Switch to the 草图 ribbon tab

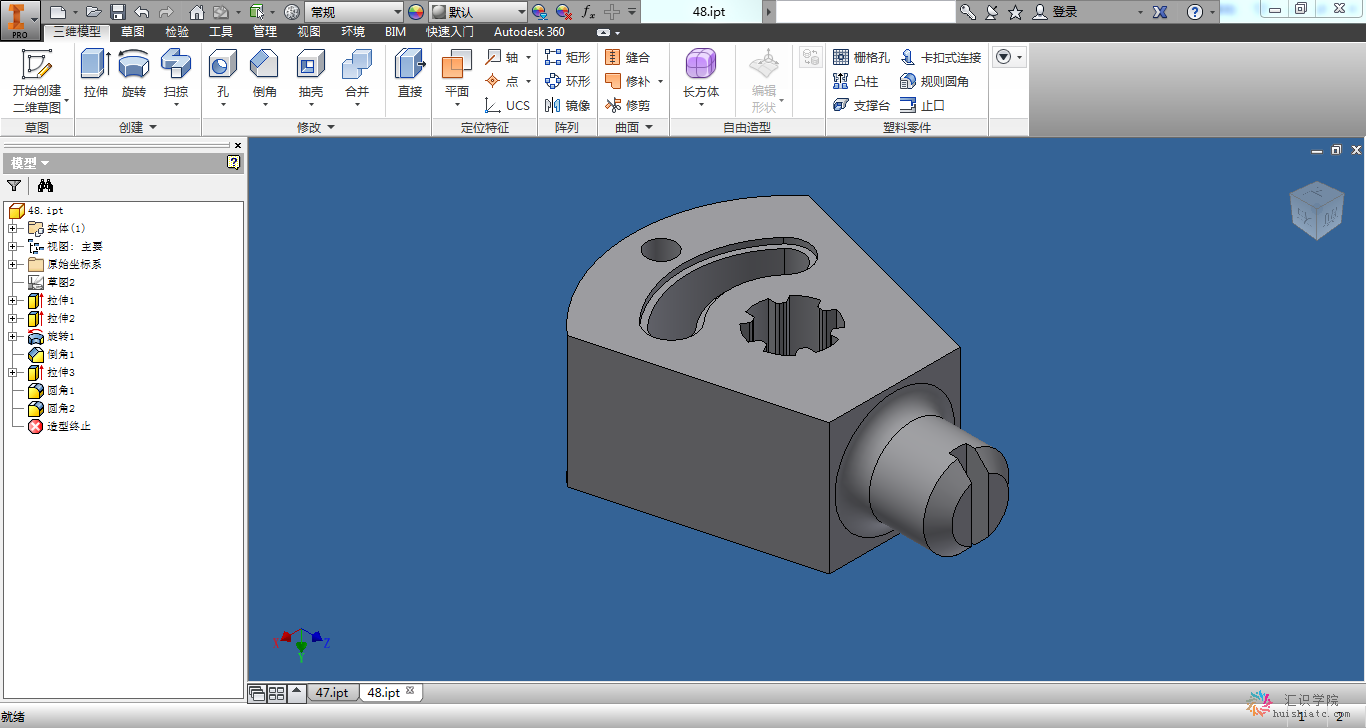[132, 32]
